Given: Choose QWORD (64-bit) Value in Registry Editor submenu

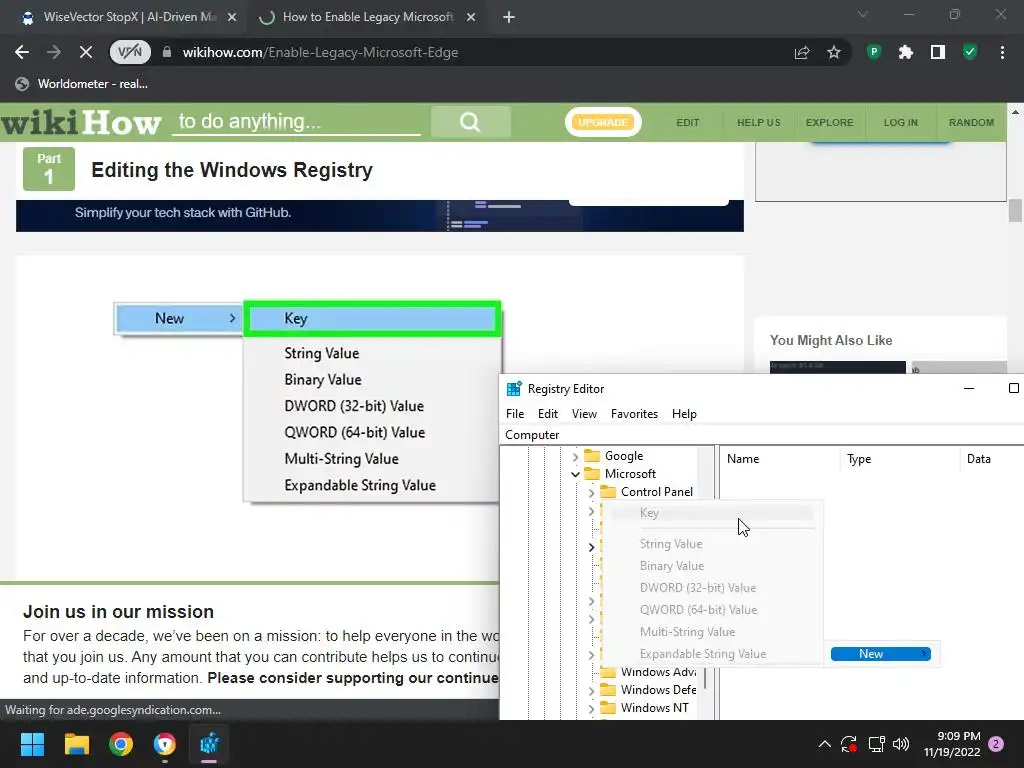Looking at the screenshot, I should [712, 610].
